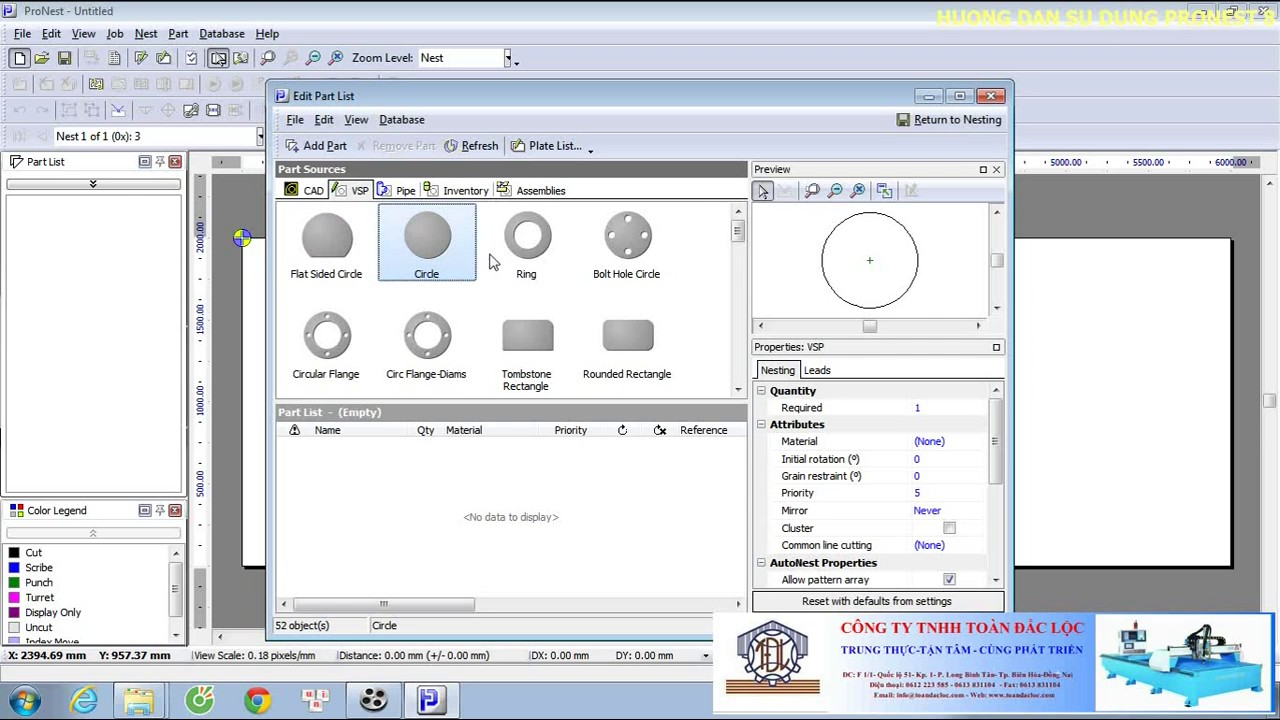Open the Job menu in ProNest menu bar
1280x720 pixels.
[115, 34]
